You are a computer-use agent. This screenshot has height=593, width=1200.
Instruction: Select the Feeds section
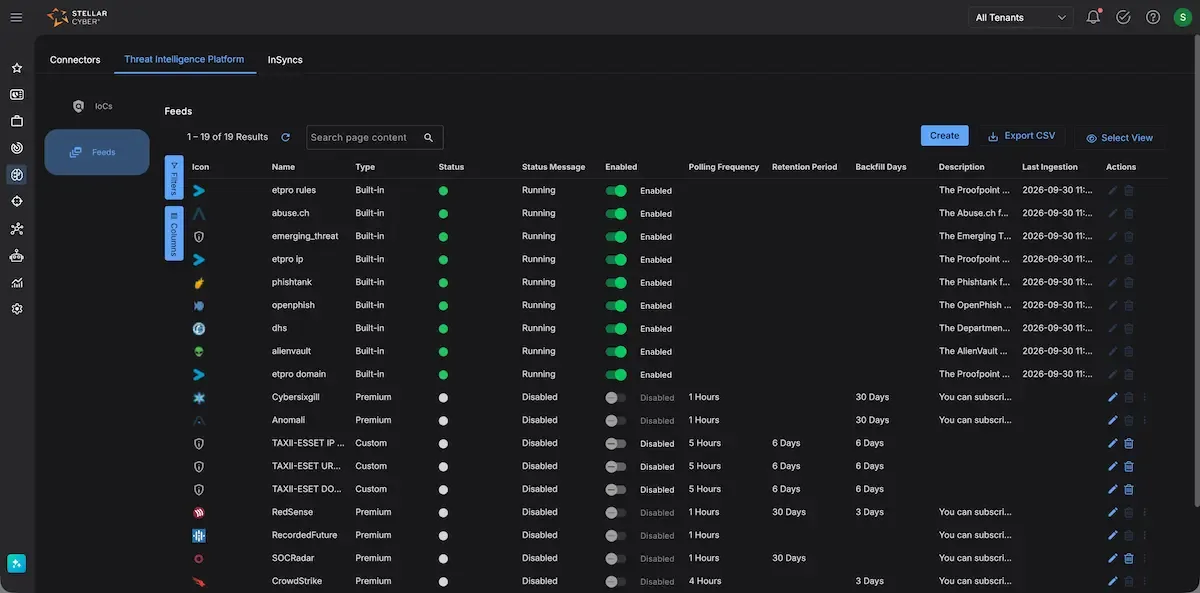(97, 152)
